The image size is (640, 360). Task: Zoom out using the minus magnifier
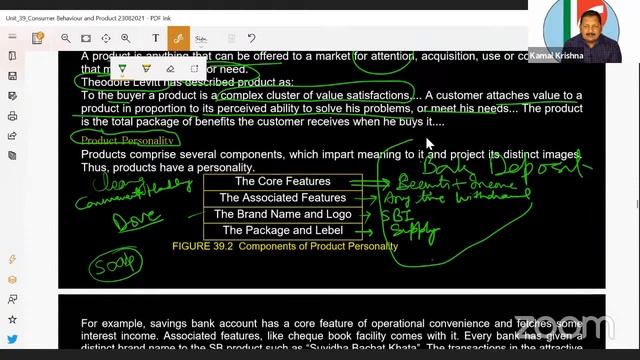pos(65,38)
